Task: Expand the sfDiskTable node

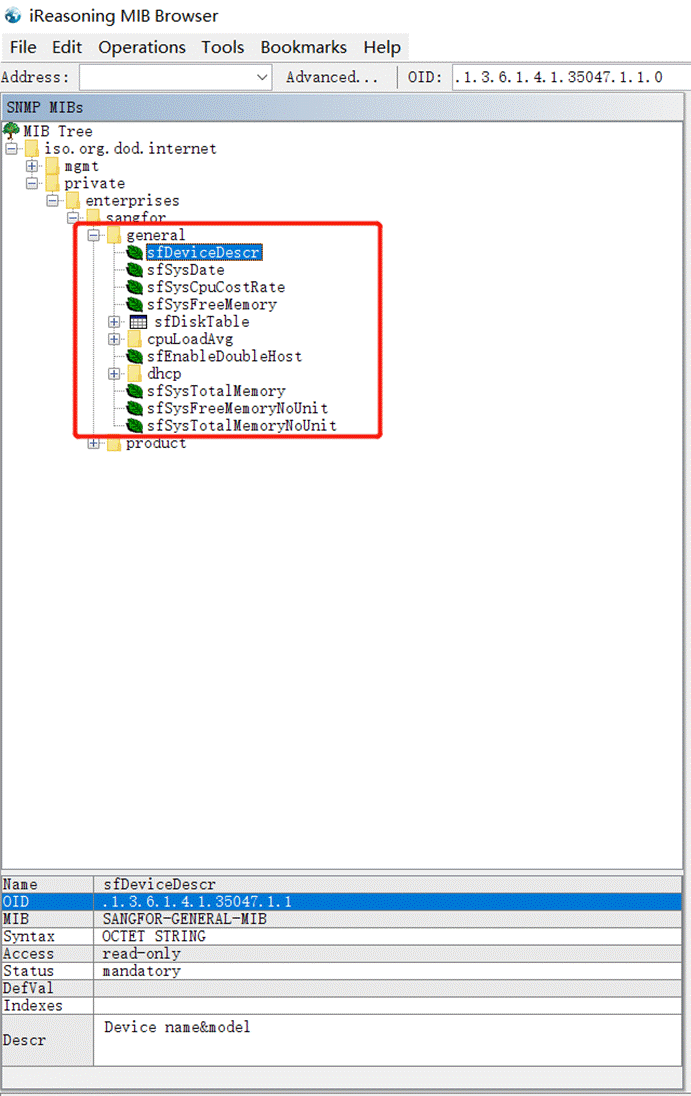Action: tap(115, 322)
